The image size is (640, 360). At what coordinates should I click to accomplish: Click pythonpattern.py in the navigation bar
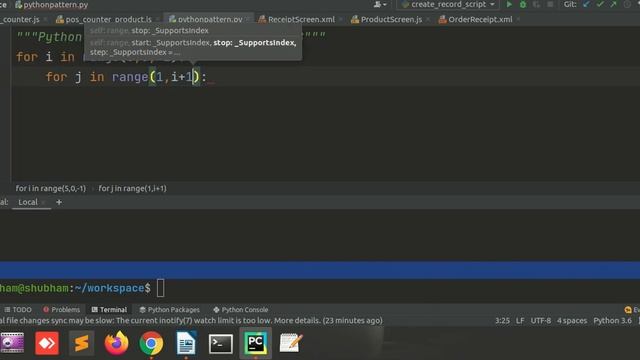(51, 5)
